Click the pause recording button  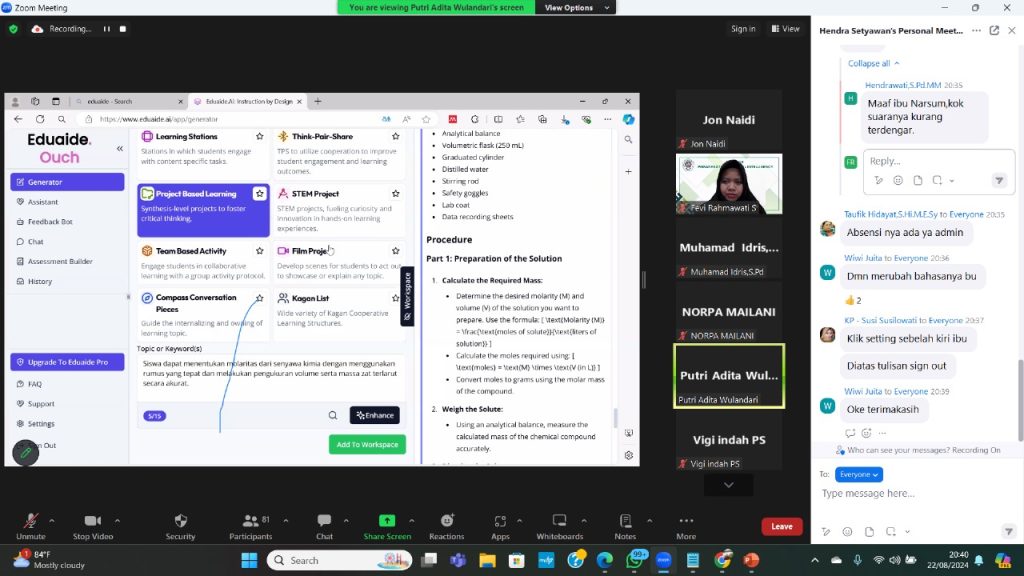107,29
